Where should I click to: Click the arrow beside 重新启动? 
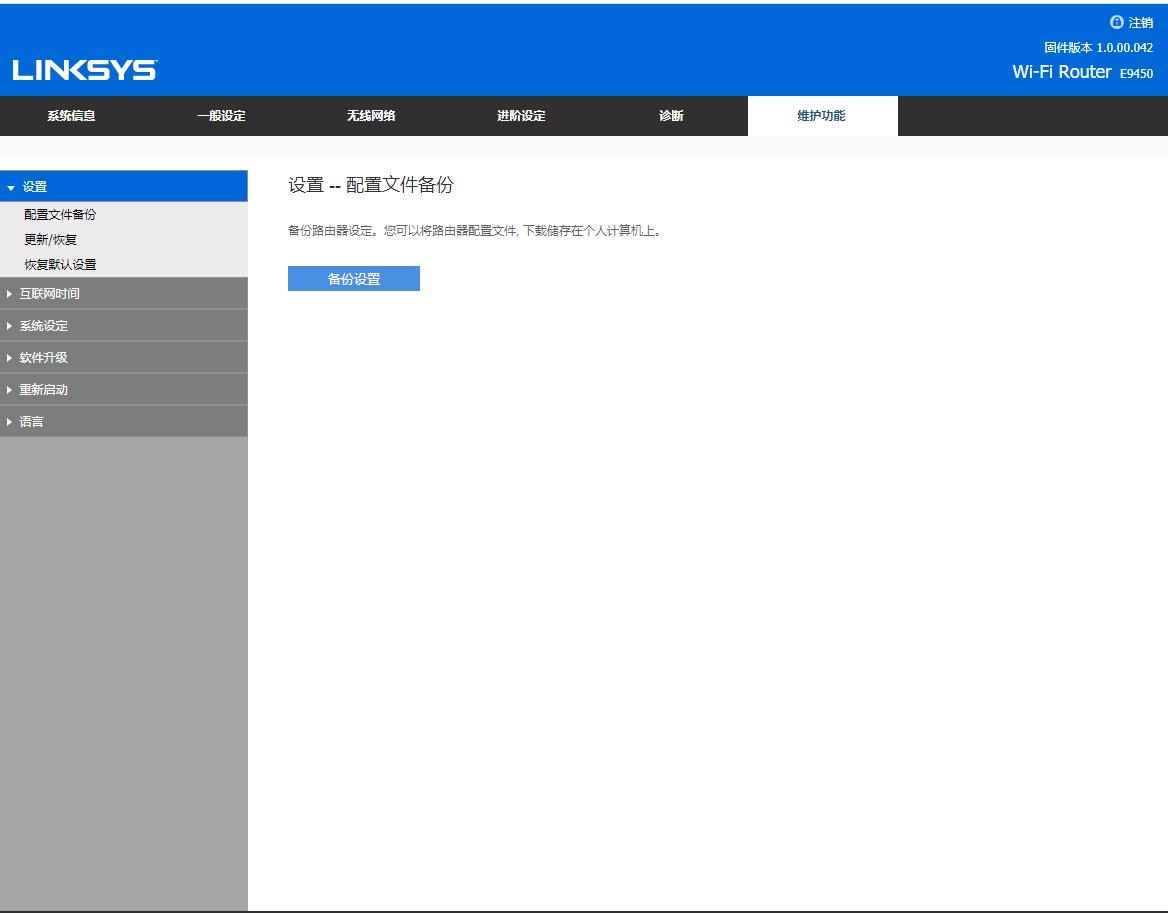[x=11, y=389]
